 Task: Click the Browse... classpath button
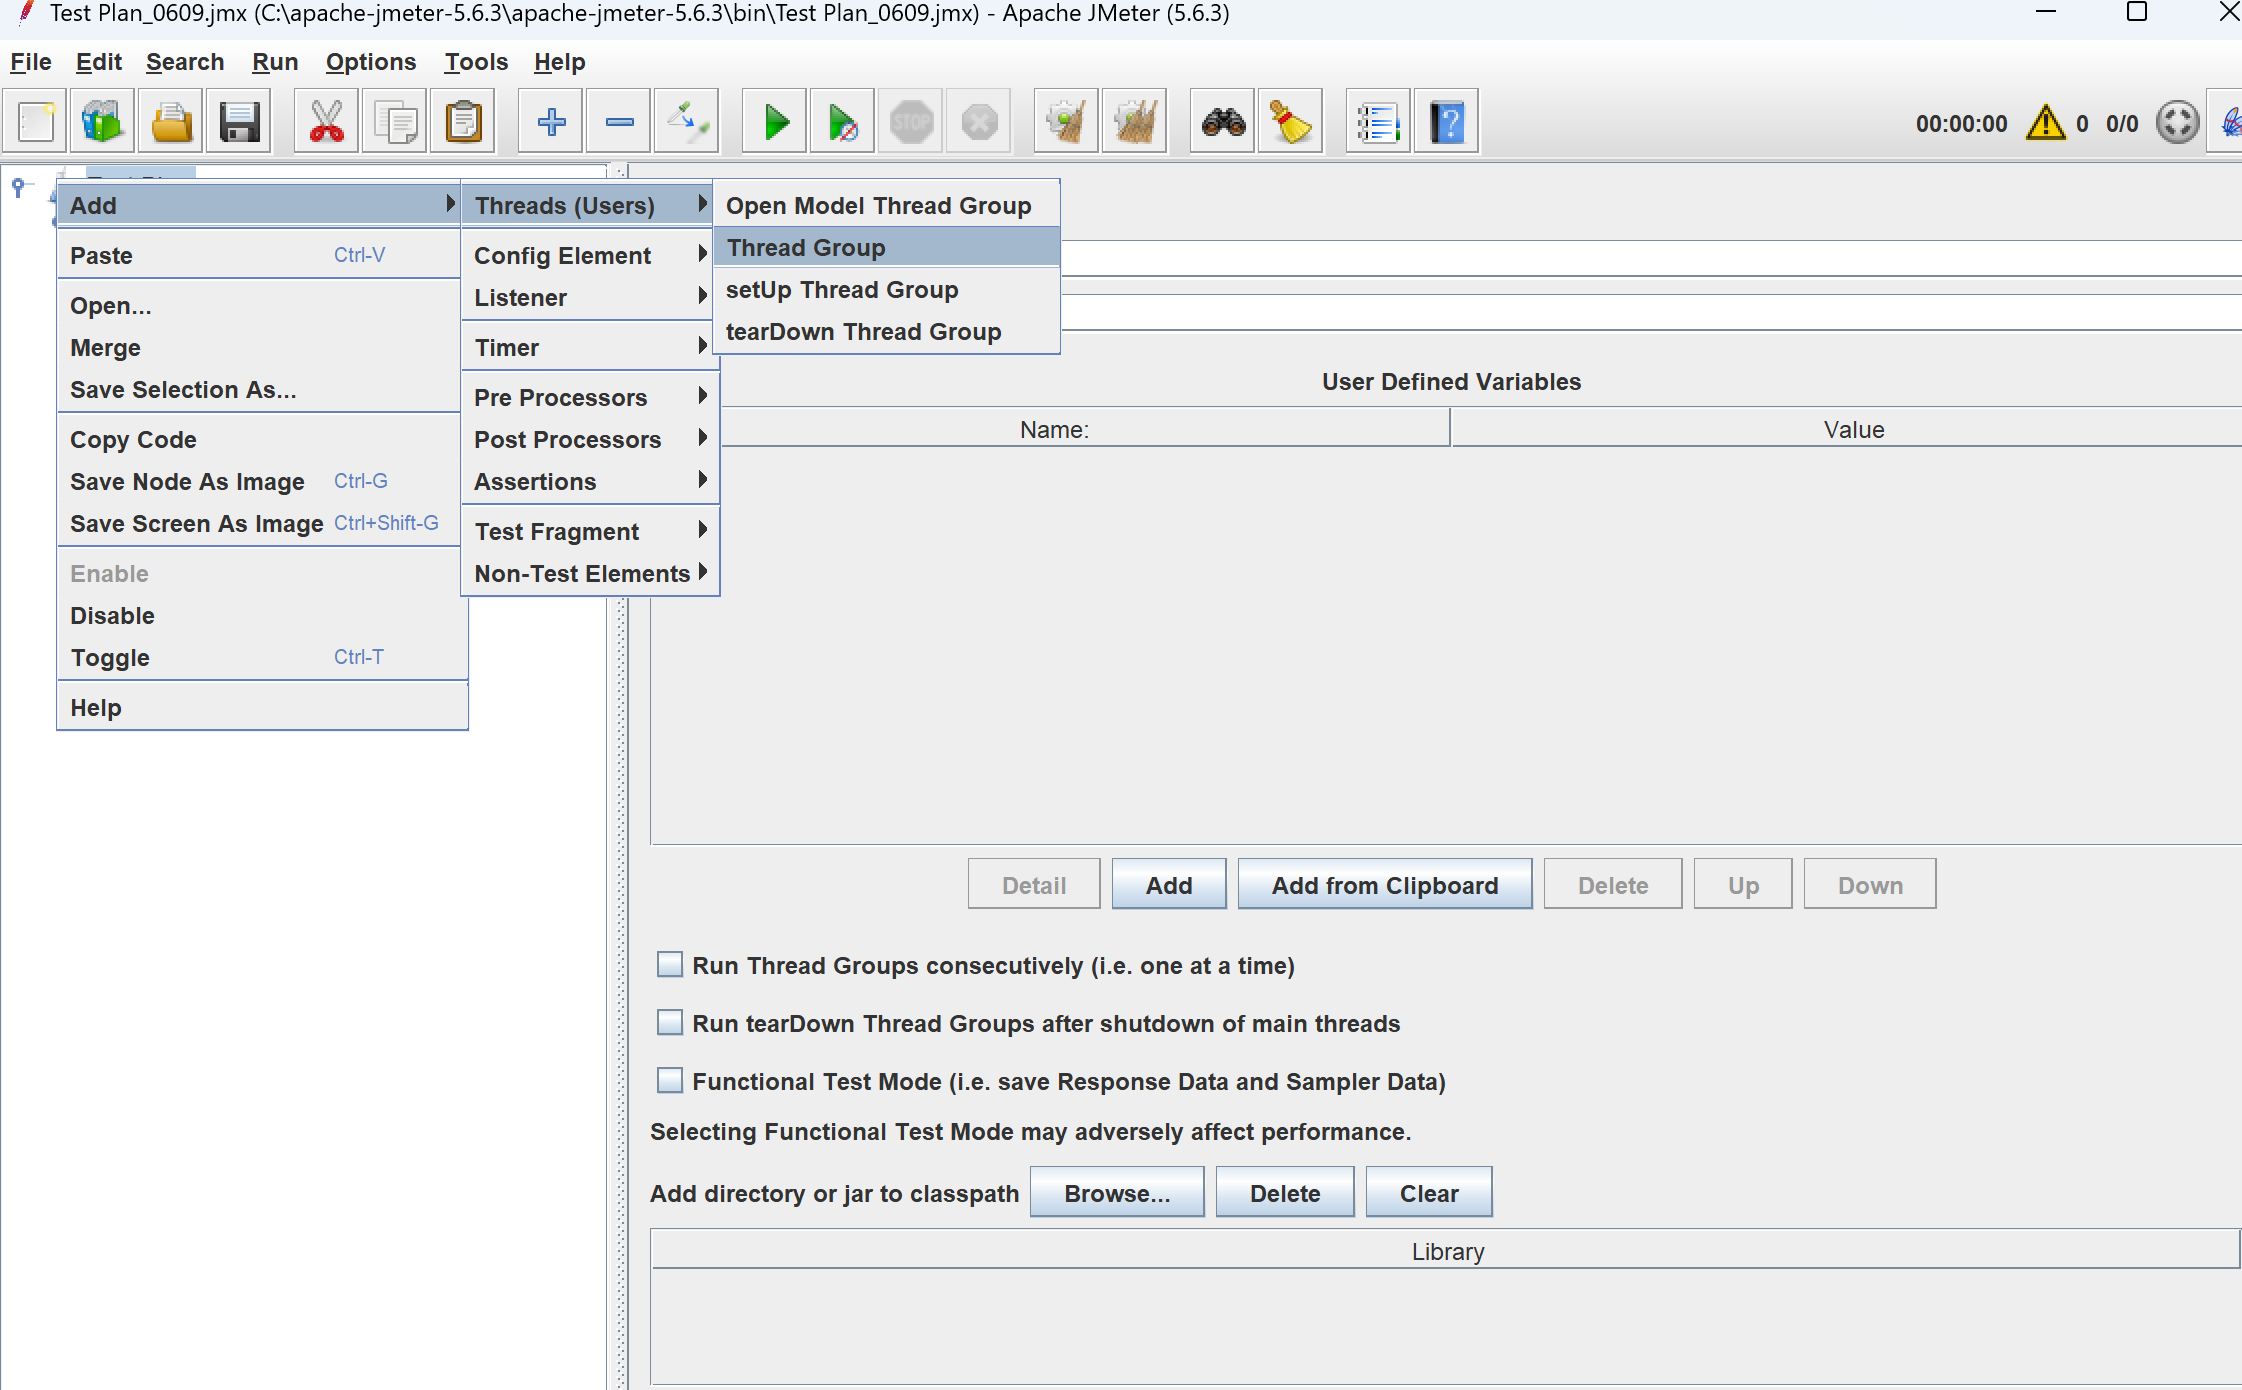click(x=1116, y=1193)
